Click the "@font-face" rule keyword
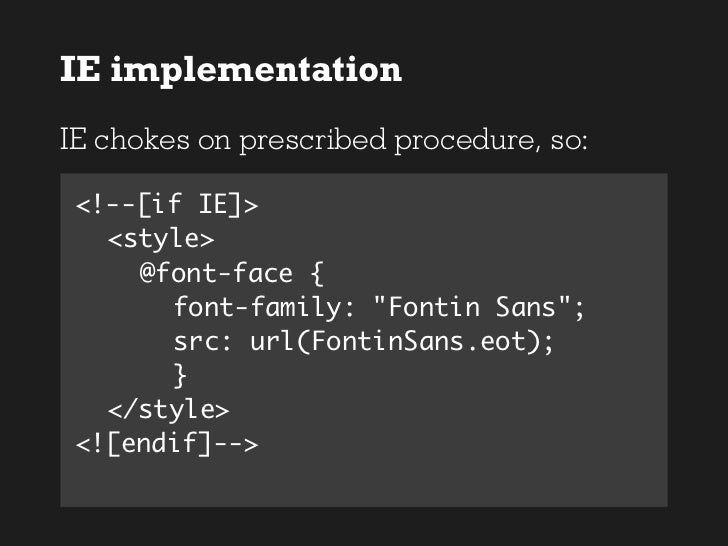728x546 pixels. tap(217, 274)
